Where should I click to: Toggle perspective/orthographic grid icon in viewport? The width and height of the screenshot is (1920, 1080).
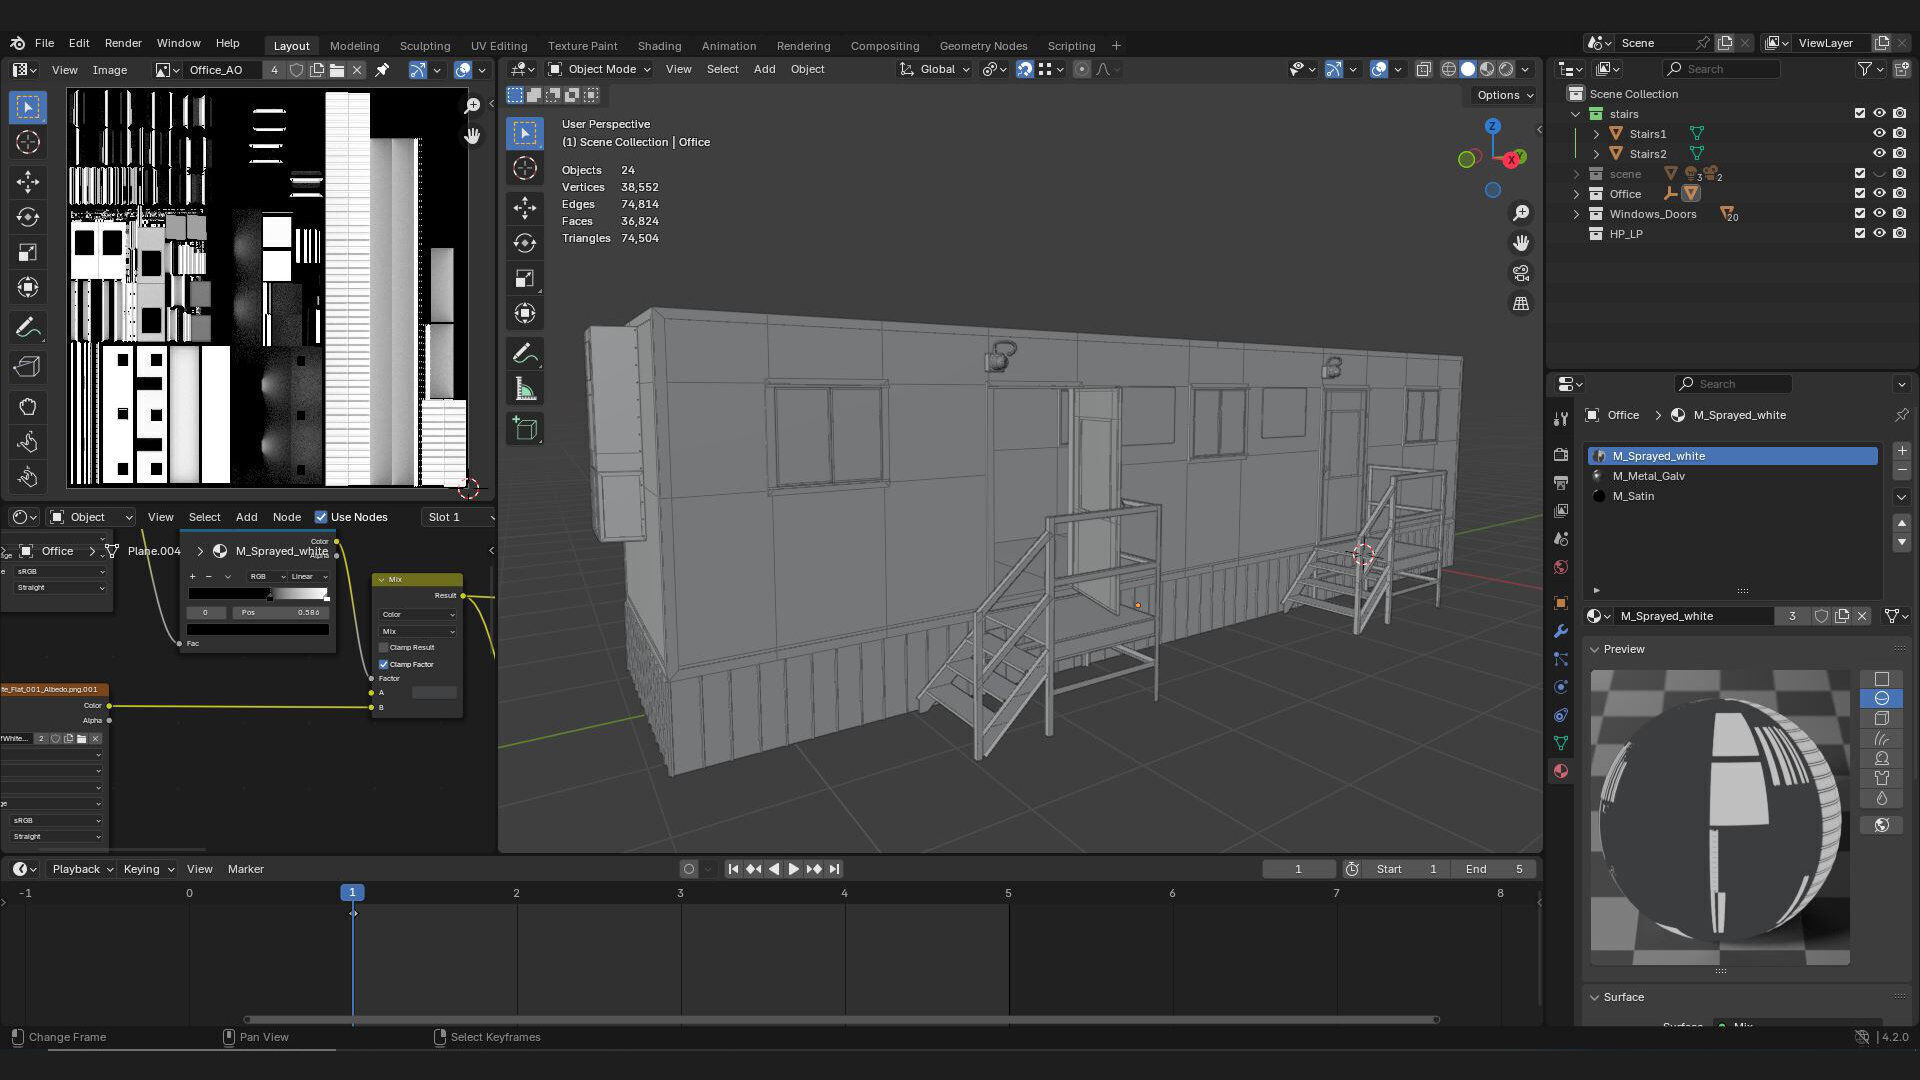[x=1521, y=303]
